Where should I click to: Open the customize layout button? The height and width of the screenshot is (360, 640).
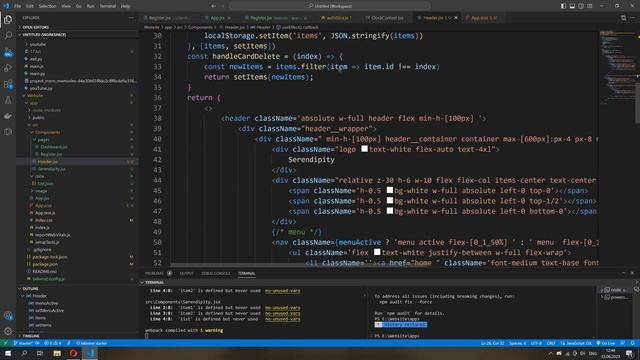[589, 6]
